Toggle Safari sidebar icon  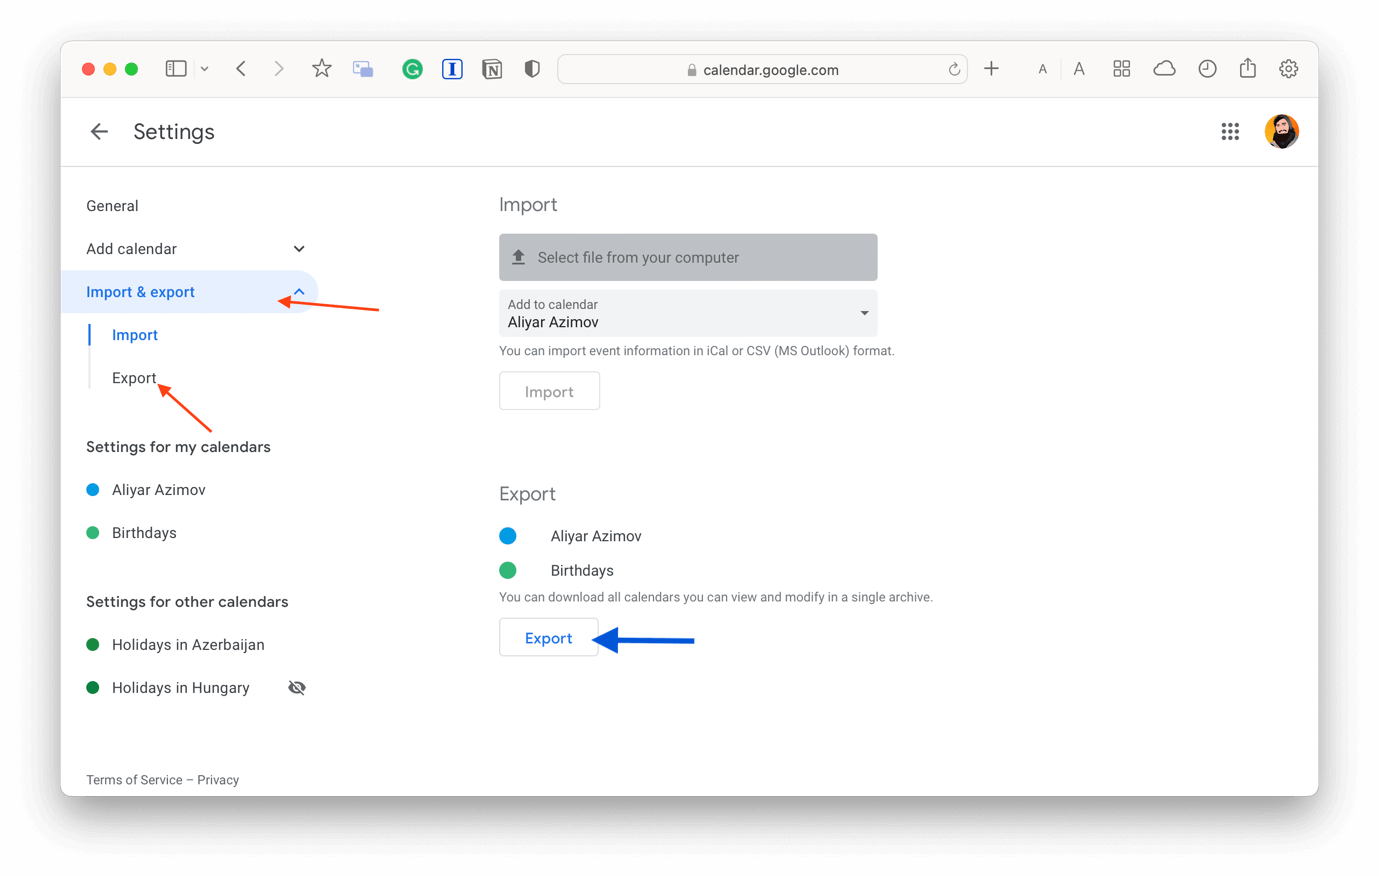(x=176, y=69)
